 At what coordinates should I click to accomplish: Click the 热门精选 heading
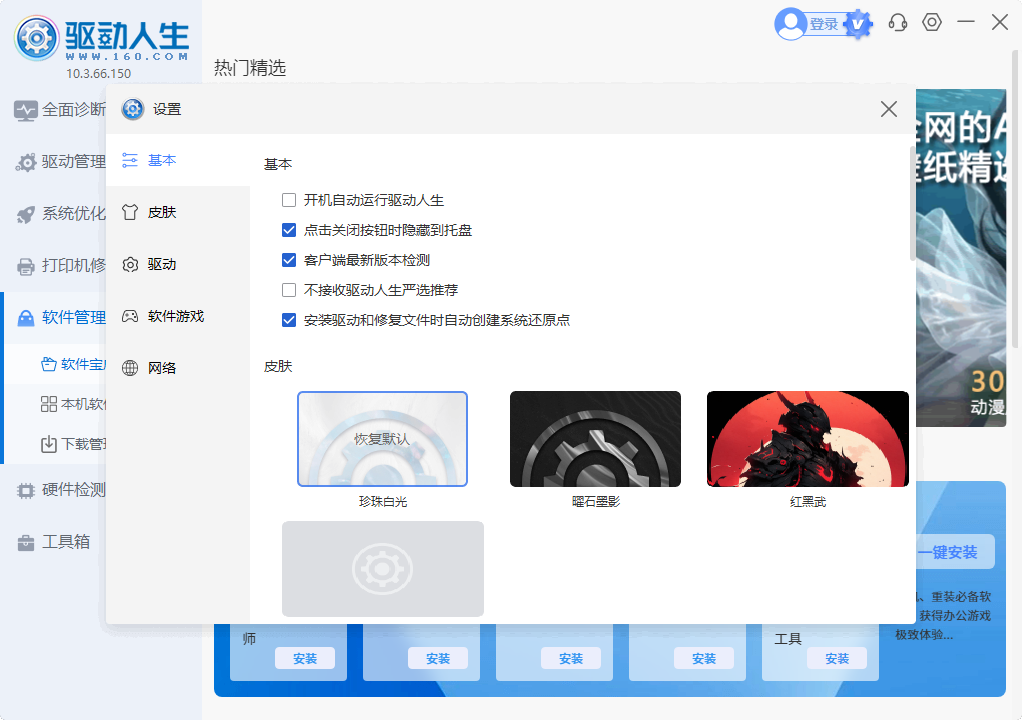tap(250, 68)
